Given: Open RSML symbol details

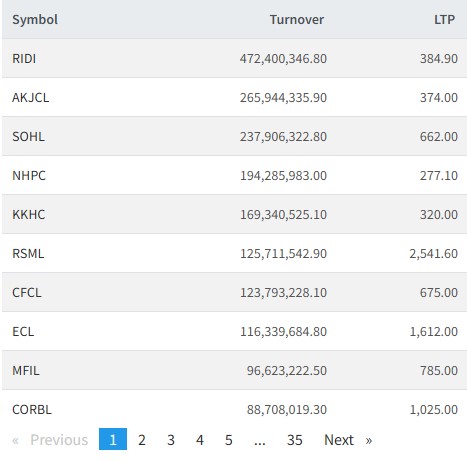Looking at the screenshot, I should click(x=28, y=253).
